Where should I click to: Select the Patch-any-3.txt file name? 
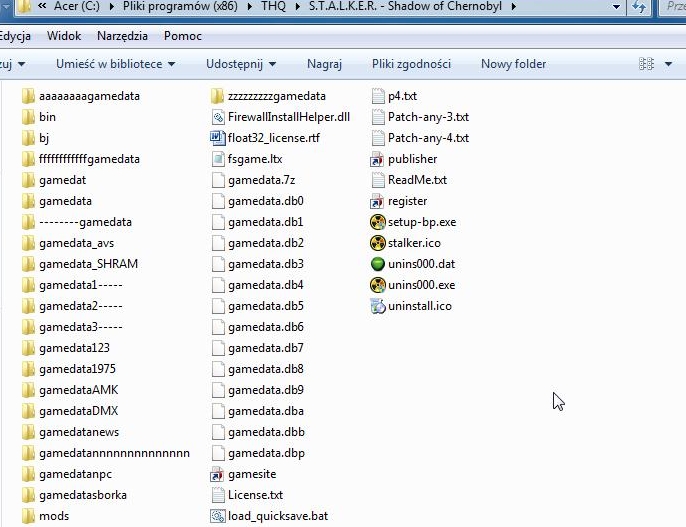(428, 117)
